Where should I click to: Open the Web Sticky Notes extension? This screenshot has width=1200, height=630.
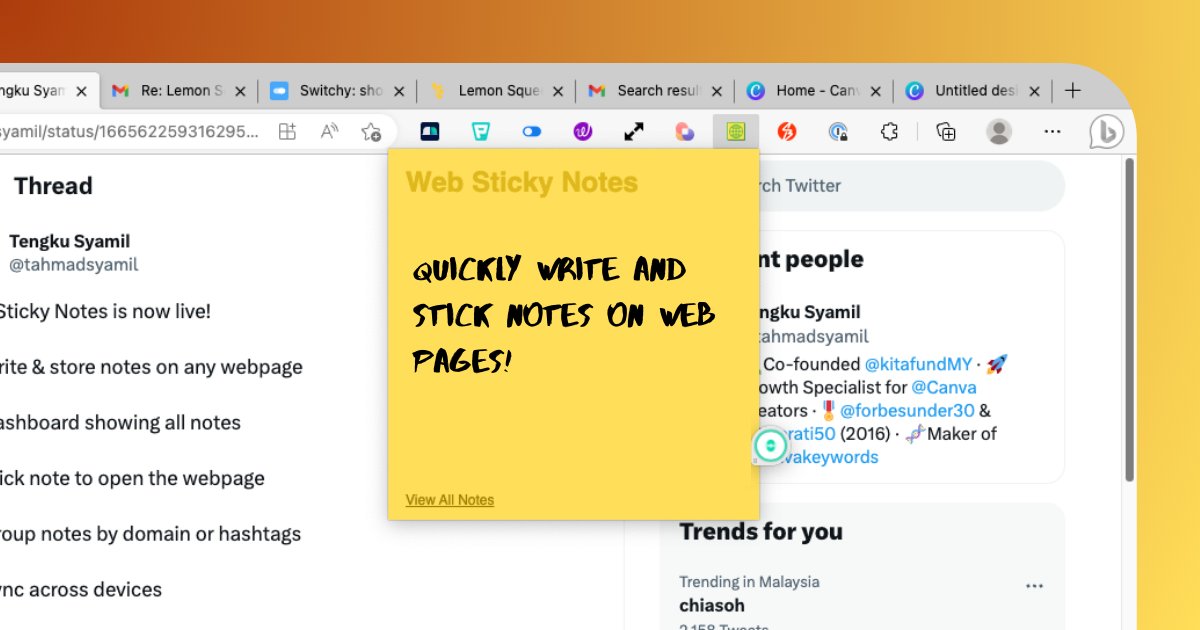pos(735,131)
